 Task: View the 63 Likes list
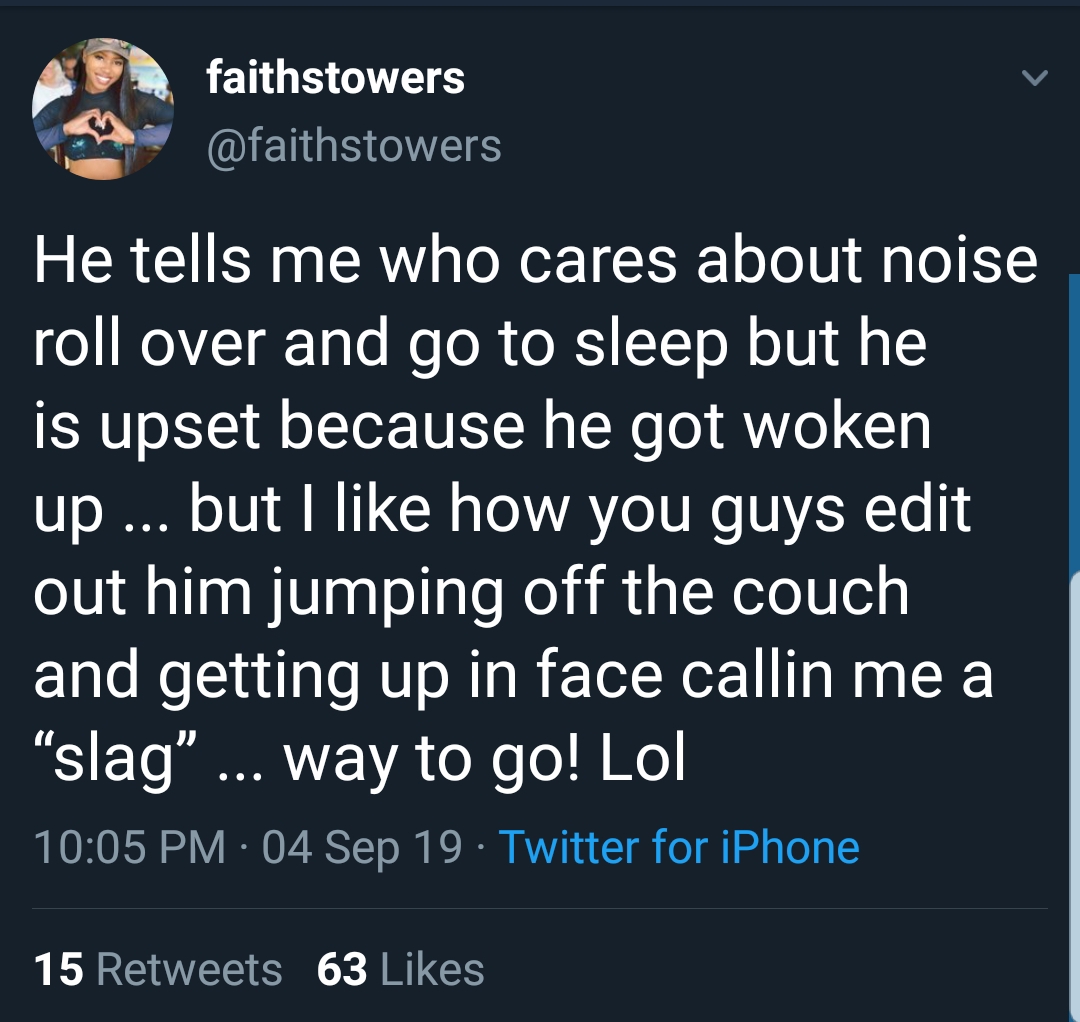click(400, 969)
